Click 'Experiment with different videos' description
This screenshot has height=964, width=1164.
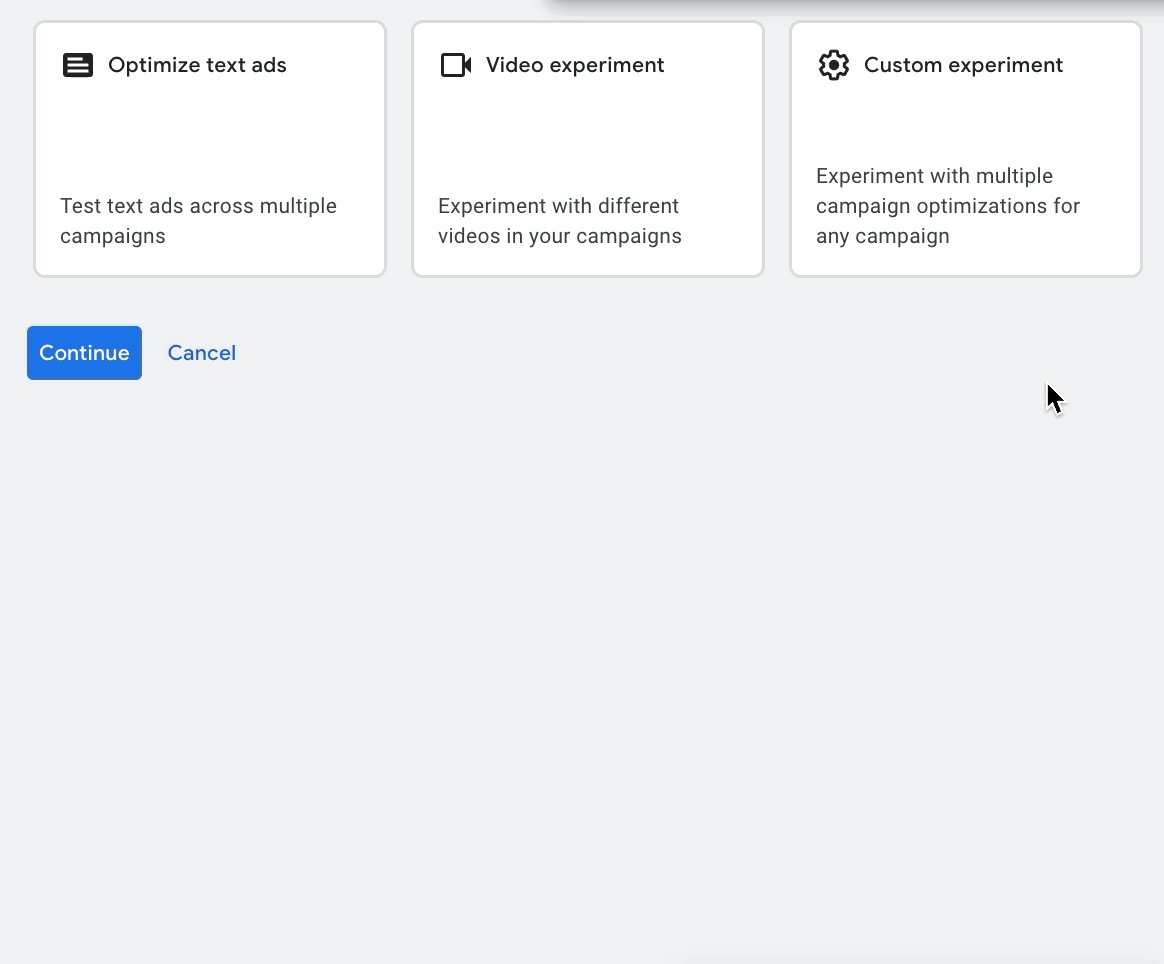tap(560, 220)
